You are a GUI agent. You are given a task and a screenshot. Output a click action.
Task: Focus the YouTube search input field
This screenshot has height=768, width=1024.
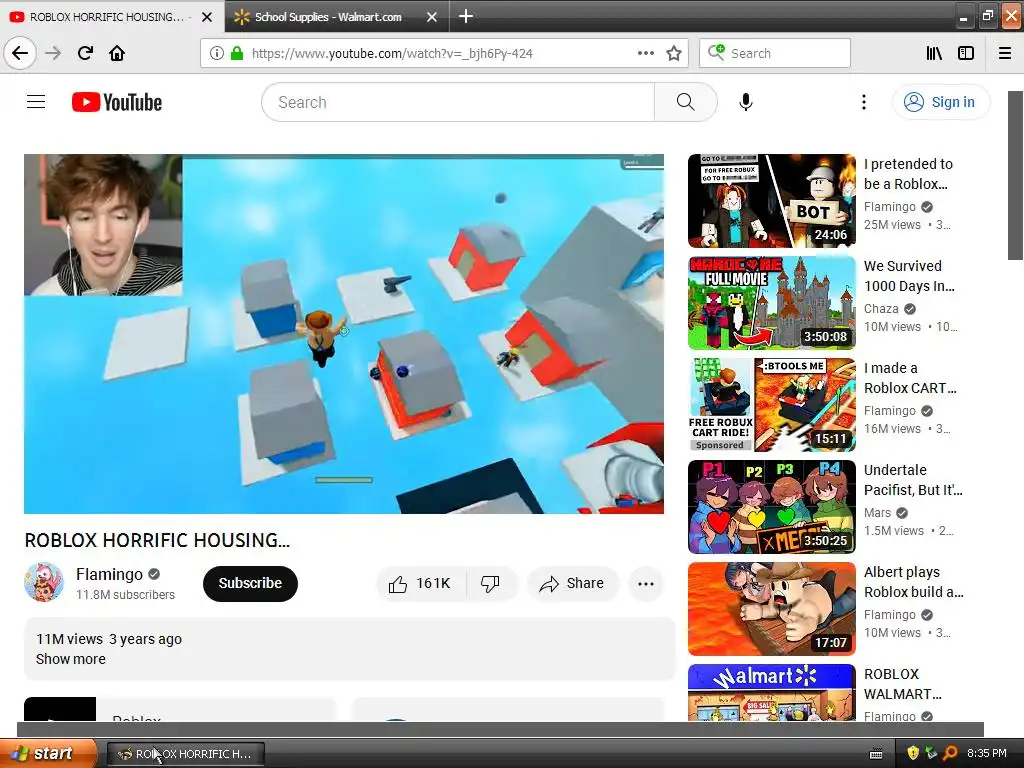click(458, 102)
